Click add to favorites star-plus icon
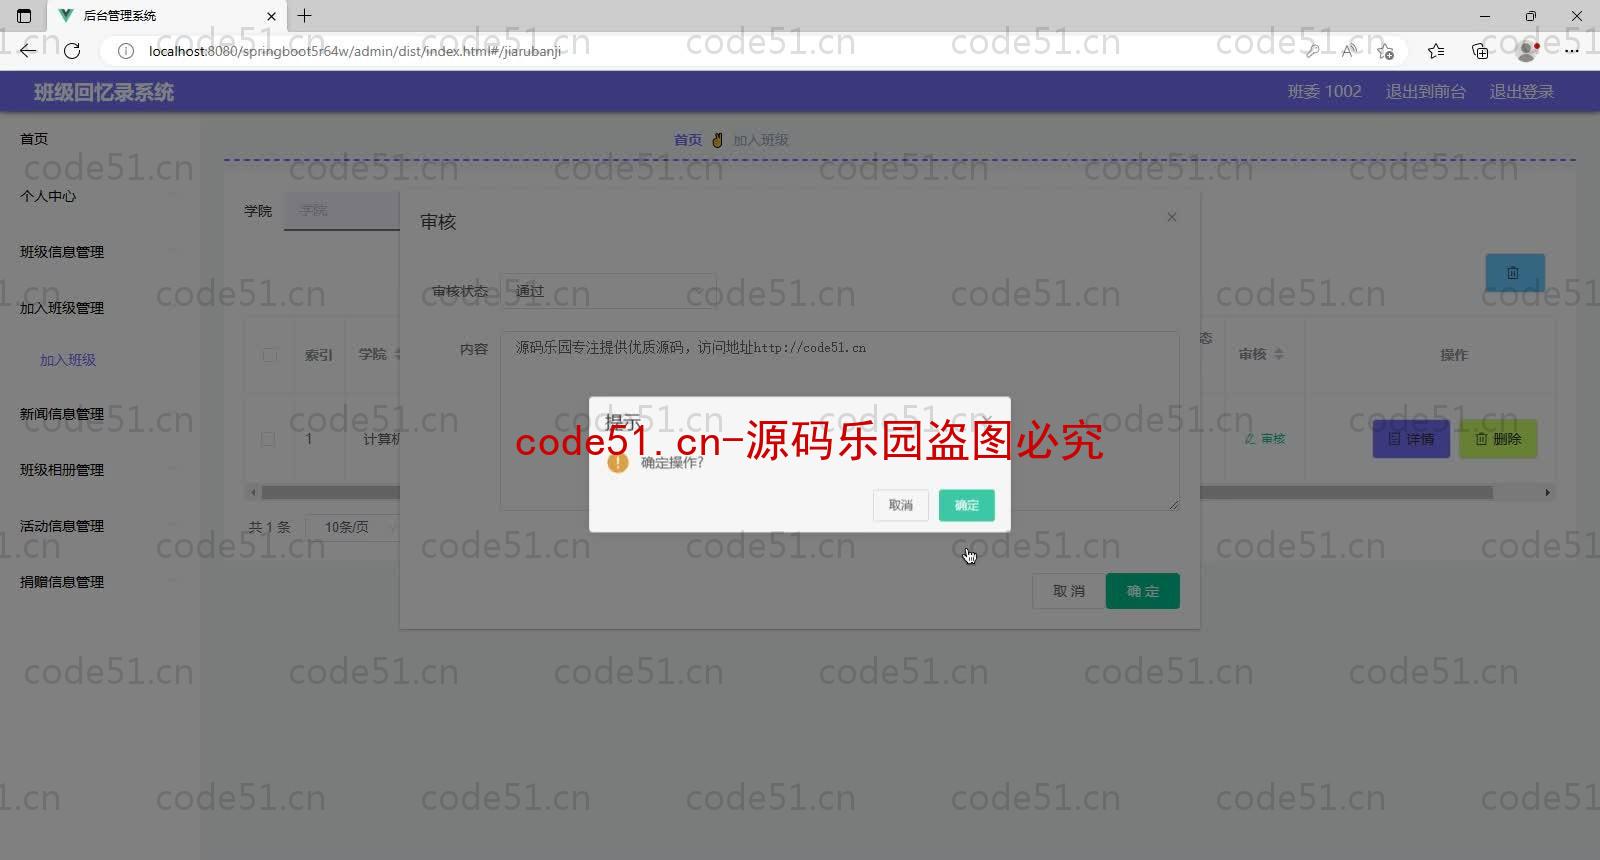1600x860 pixels. coord(1385,51)
